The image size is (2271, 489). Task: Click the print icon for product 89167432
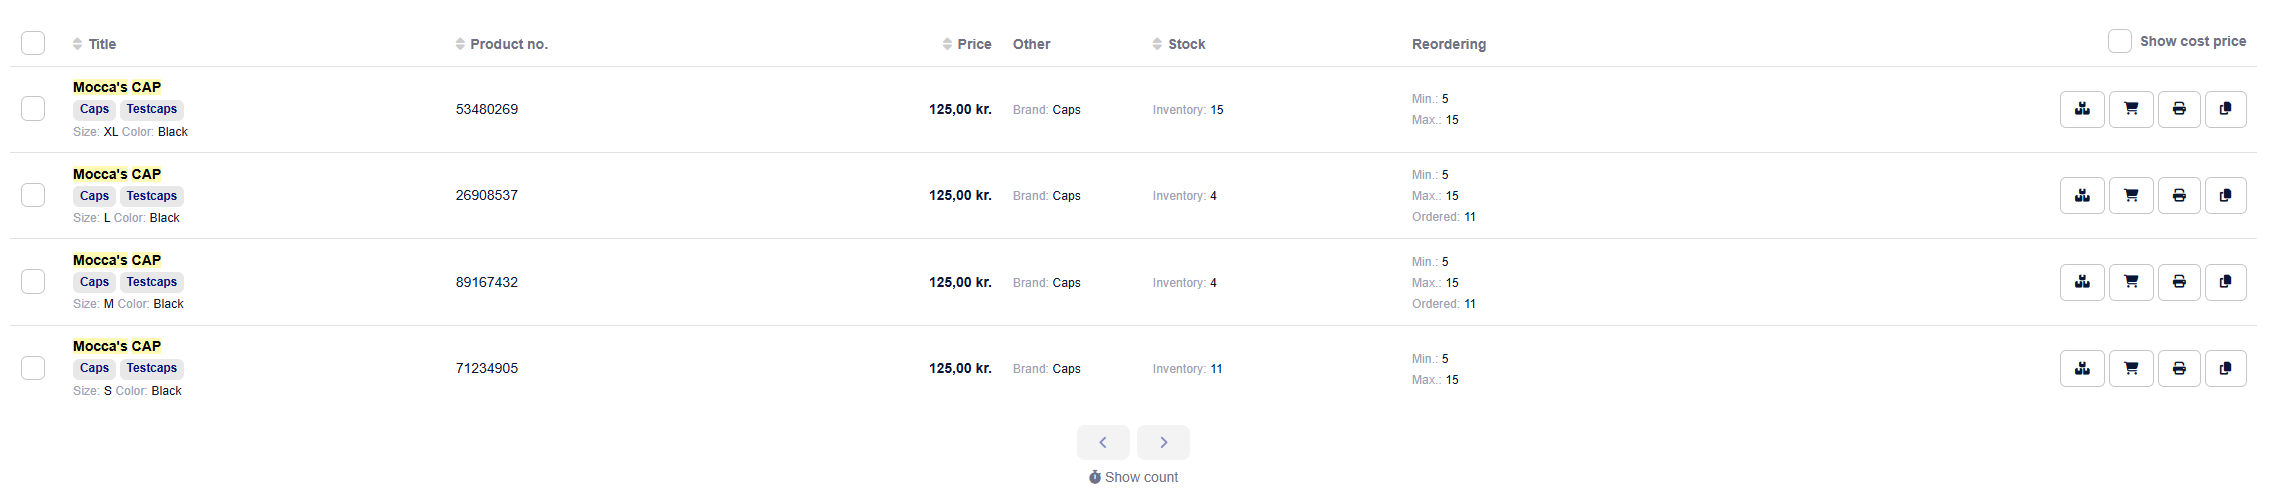tap(2179, 282)
